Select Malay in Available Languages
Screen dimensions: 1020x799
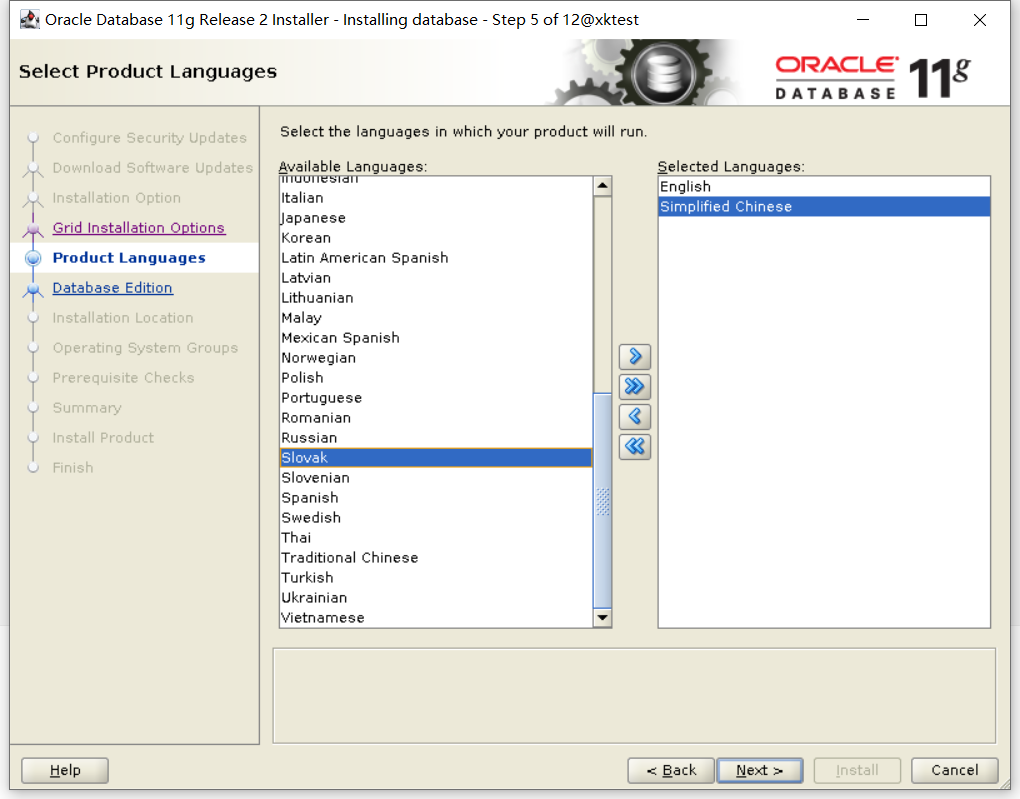click(x=436, y=318)
